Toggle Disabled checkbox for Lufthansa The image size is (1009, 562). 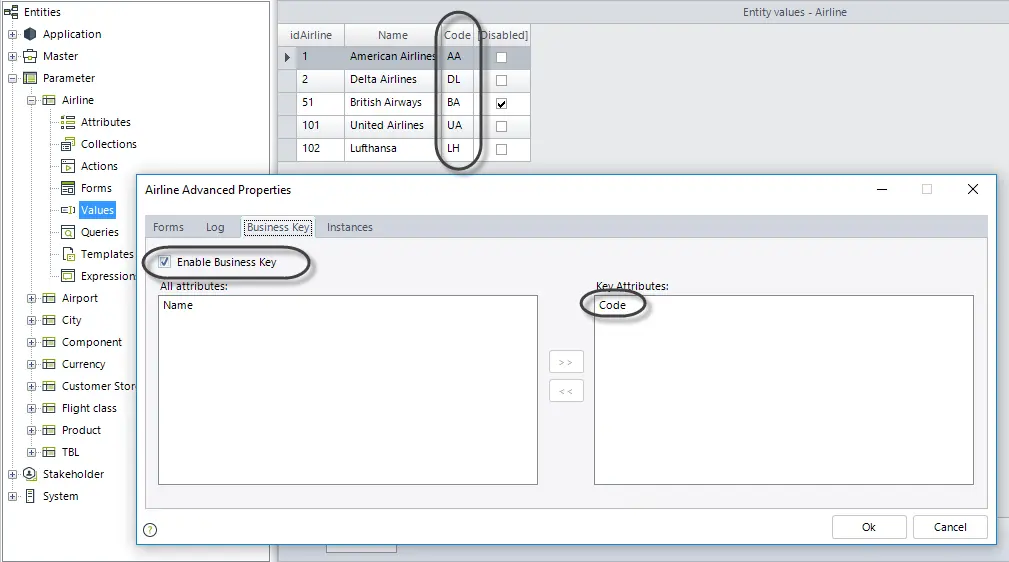(x=501, y=149)
